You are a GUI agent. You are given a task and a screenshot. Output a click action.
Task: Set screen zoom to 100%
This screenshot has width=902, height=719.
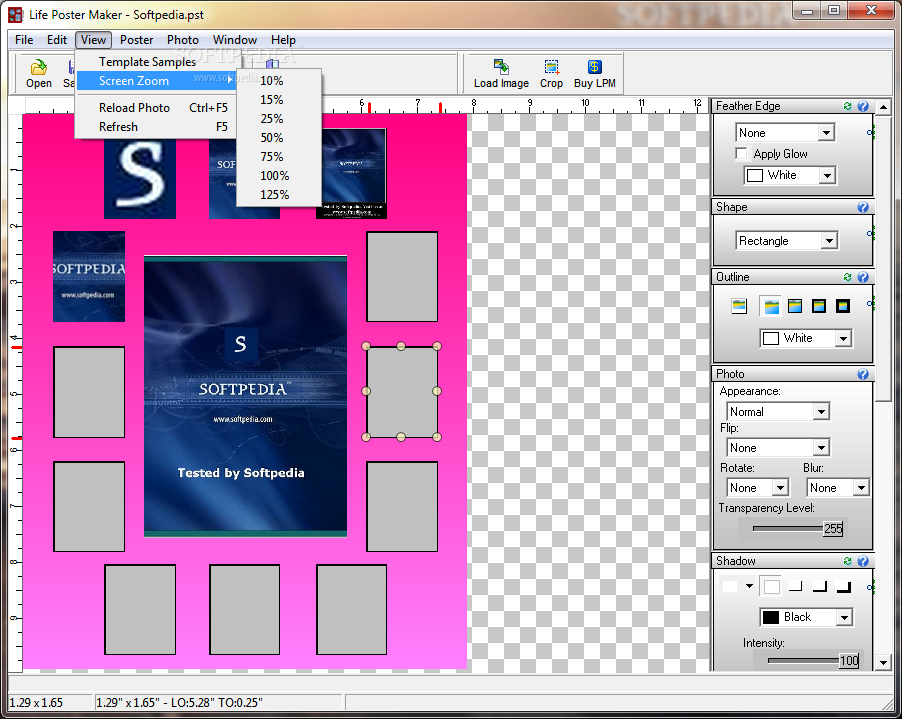[278, 175]
